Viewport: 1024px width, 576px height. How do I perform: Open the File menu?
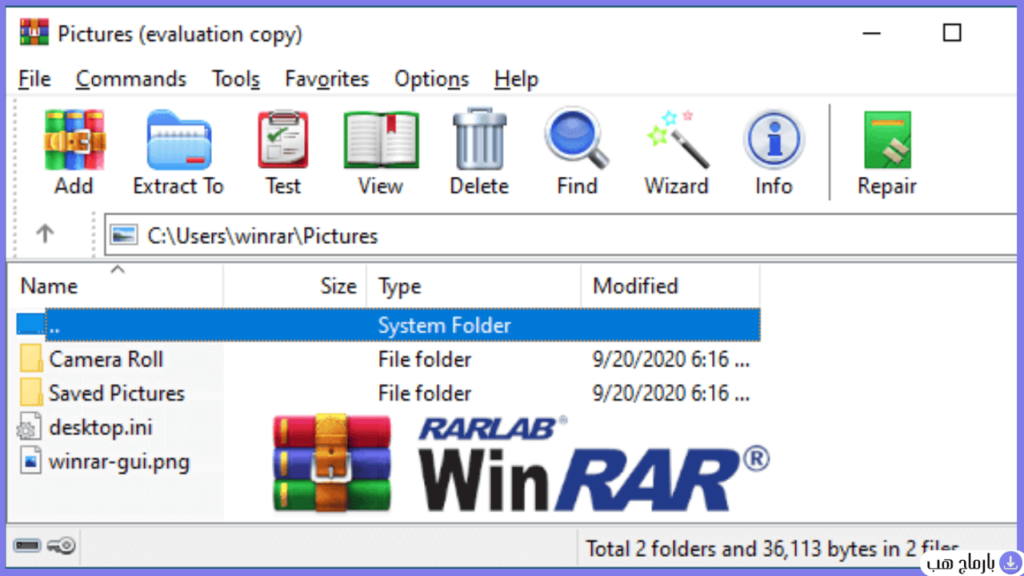(x=35, y=79)
